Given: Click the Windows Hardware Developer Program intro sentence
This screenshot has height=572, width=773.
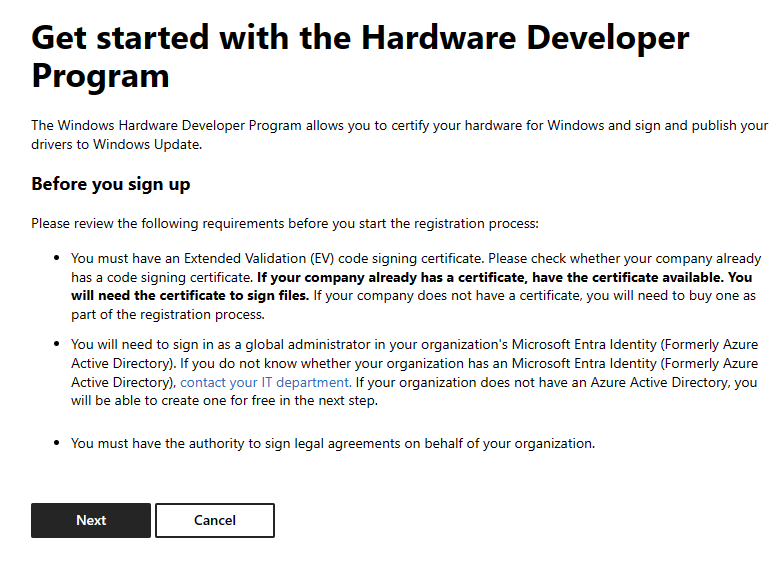Looking at the screenshot, I should (x=399, y=135).
